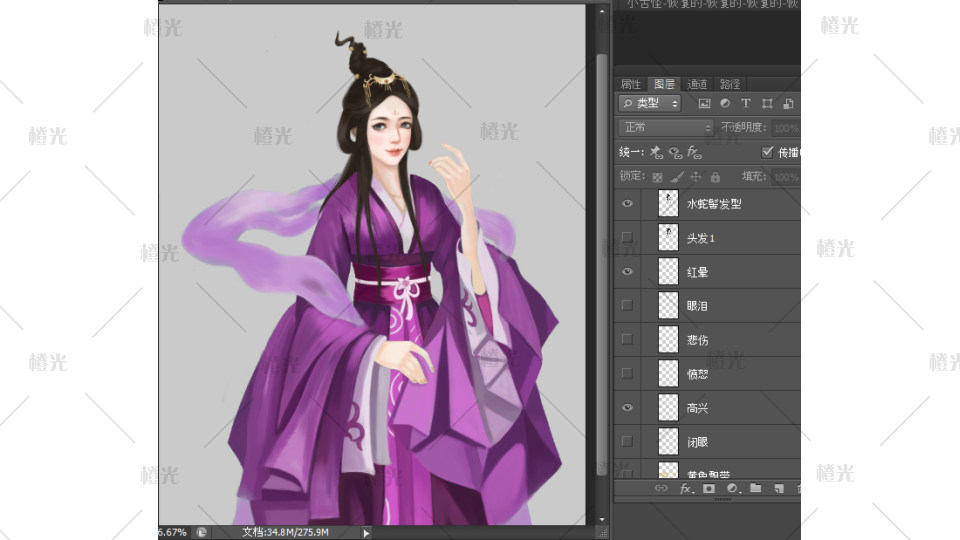960x540 pixels.
Task: Filter layers by type (T) text icon
Action: click(x=746, y=103)
